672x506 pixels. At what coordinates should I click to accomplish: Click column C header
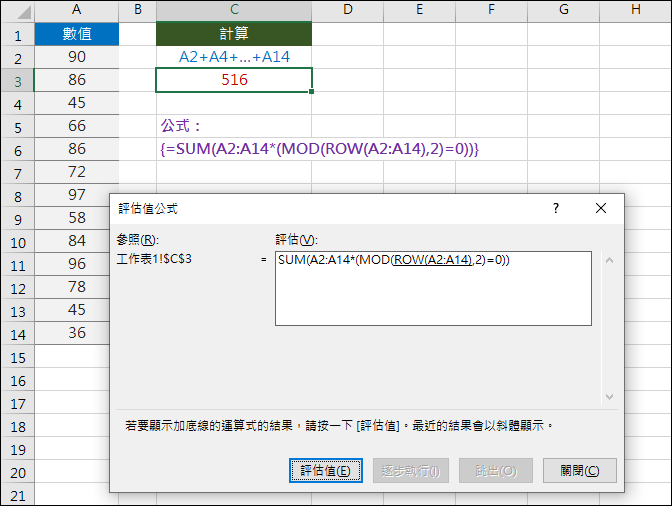234,10
